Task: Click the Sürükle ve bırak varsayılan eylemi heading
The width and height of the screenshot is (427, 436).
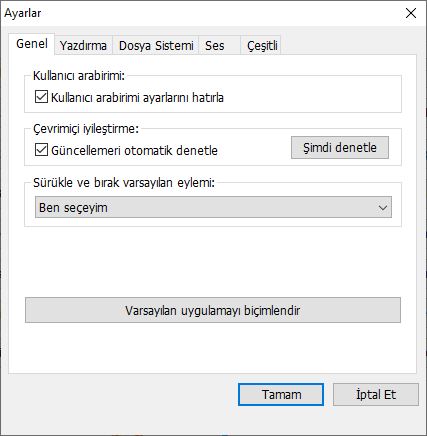Action: tap(124, 183)
